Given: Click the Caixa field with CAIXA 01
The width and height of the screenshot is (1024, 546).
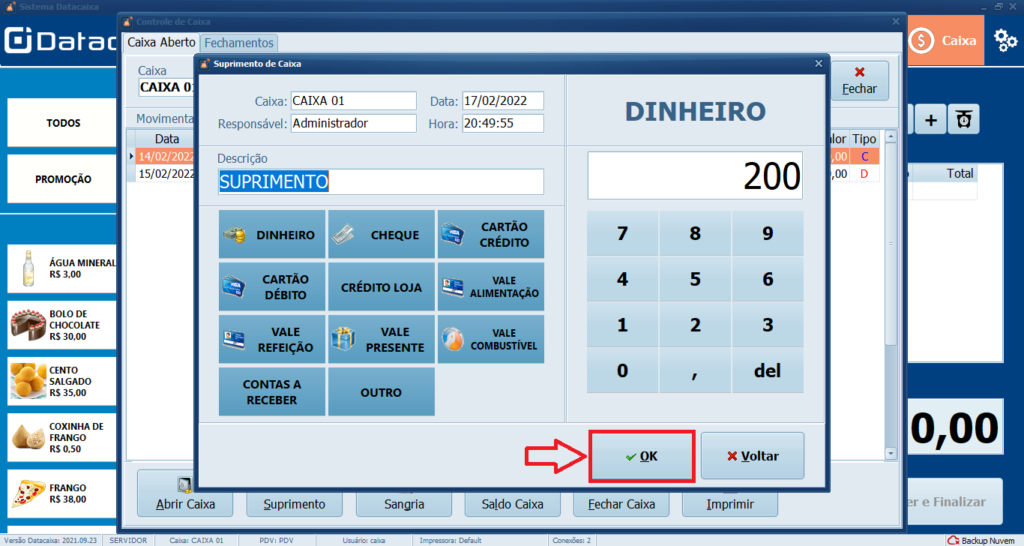Looking at the screenshot, I should click(x=353, y=101).
